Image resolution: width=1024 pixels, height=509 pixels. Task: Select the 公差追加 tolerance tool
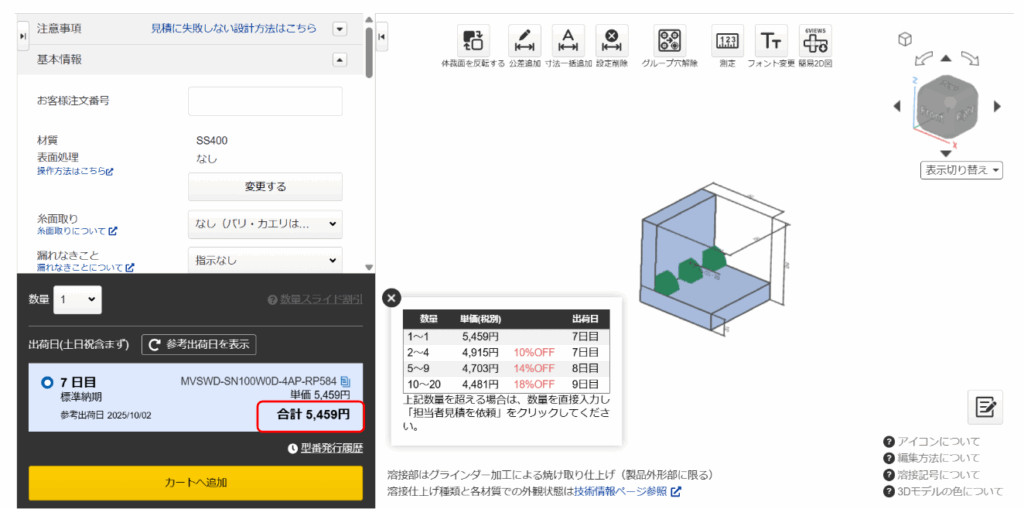point(525,41)
